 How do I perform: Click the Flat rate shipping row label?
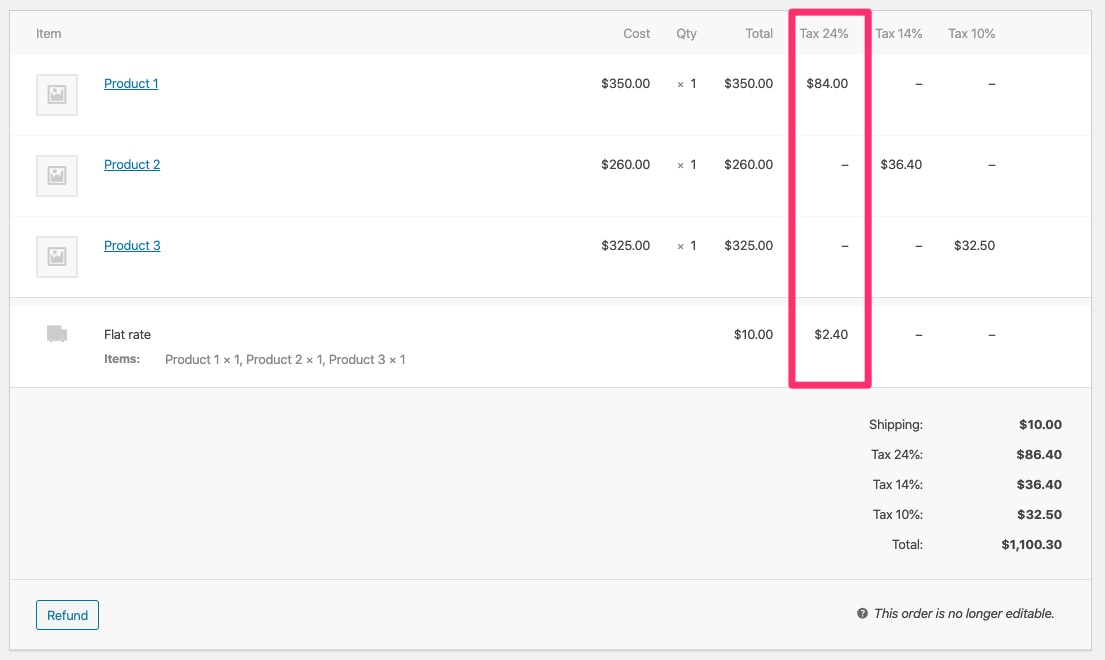pyautogui.click(x=127, y=334)
